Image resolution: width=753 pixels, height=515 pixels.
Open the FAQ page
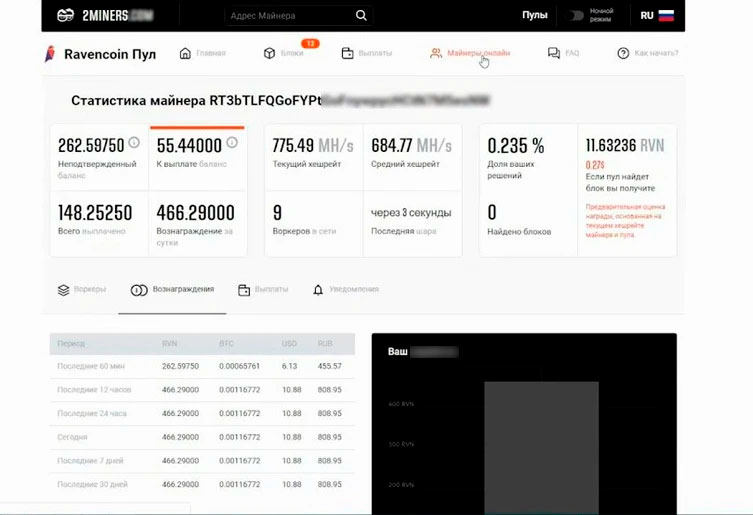click(x=564, y=54)
